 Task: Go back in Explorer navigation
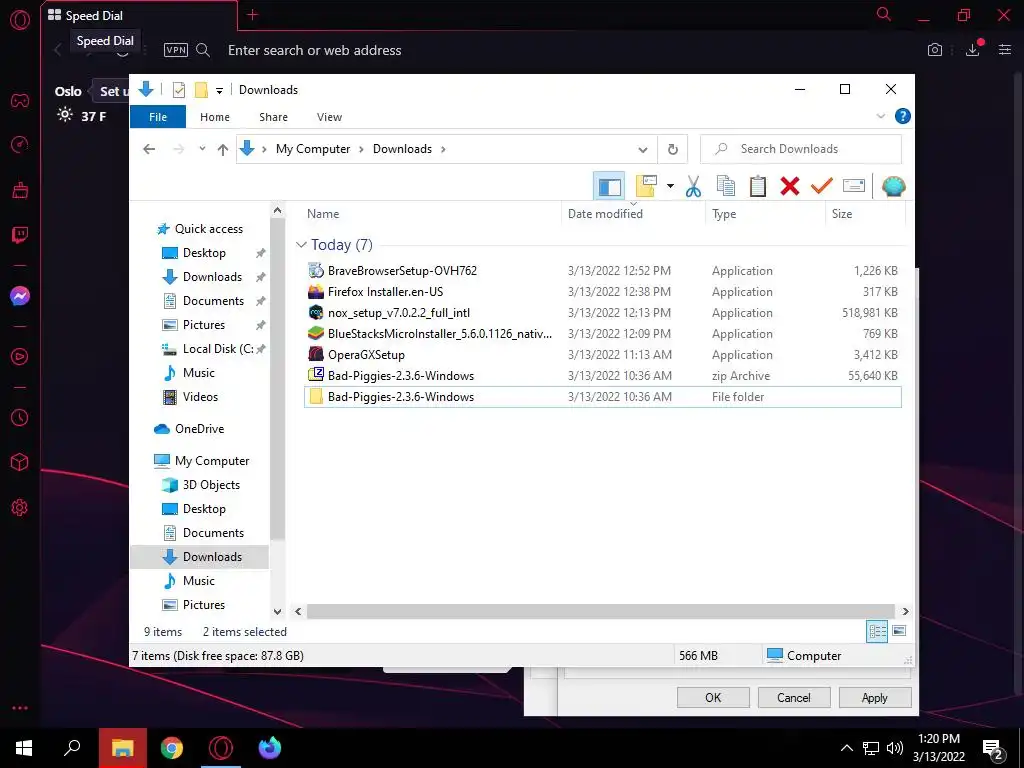(x=149, y=149)
